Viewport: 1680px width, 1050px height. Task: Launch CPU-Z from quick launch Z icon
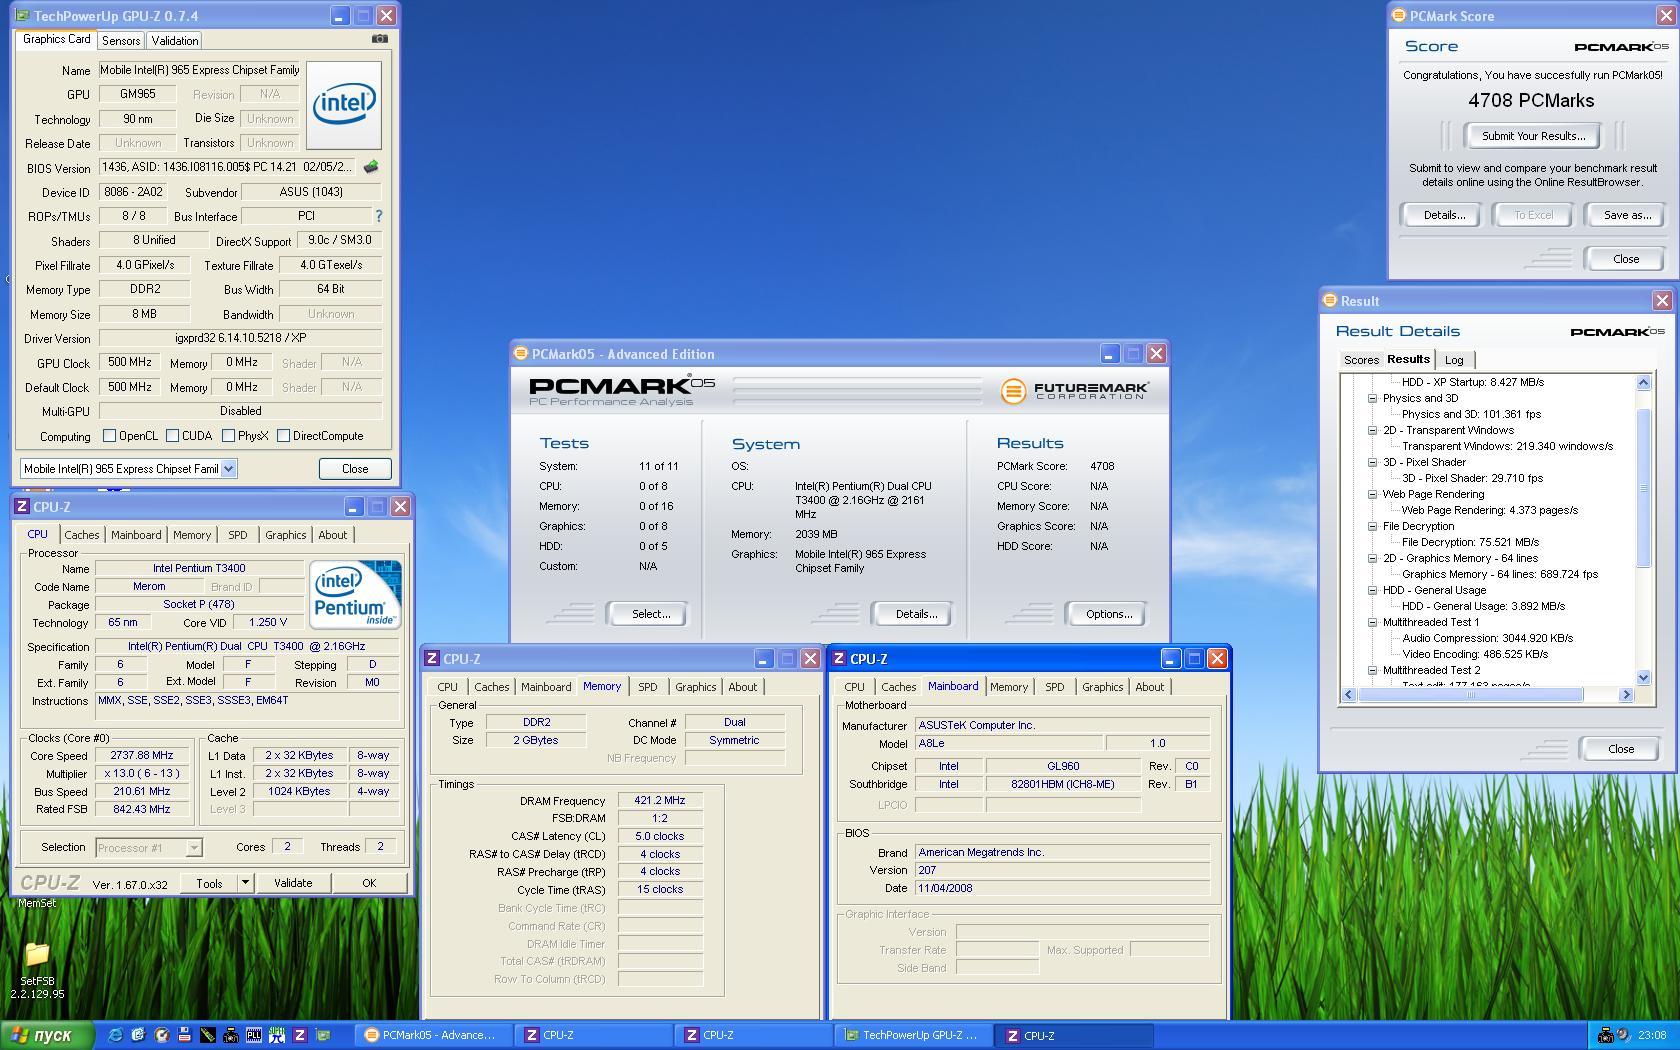point(300,1035)
